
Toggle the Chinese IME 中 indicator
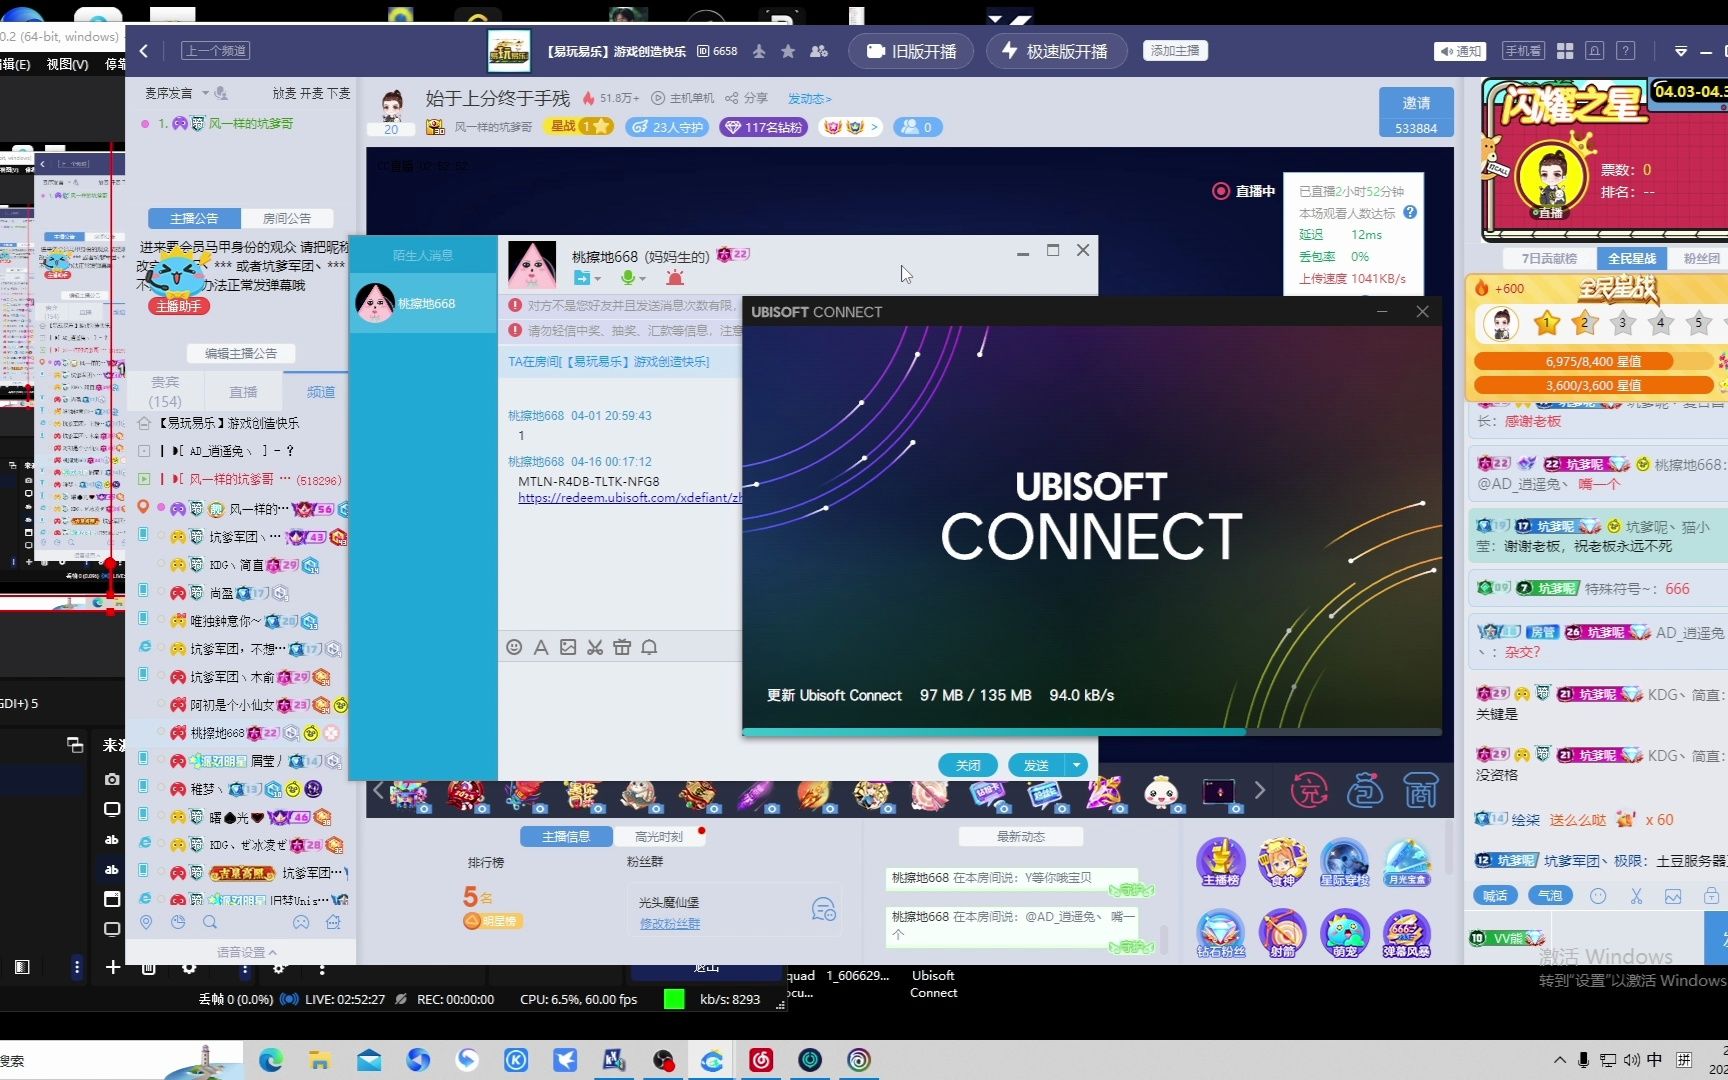1655,1060
